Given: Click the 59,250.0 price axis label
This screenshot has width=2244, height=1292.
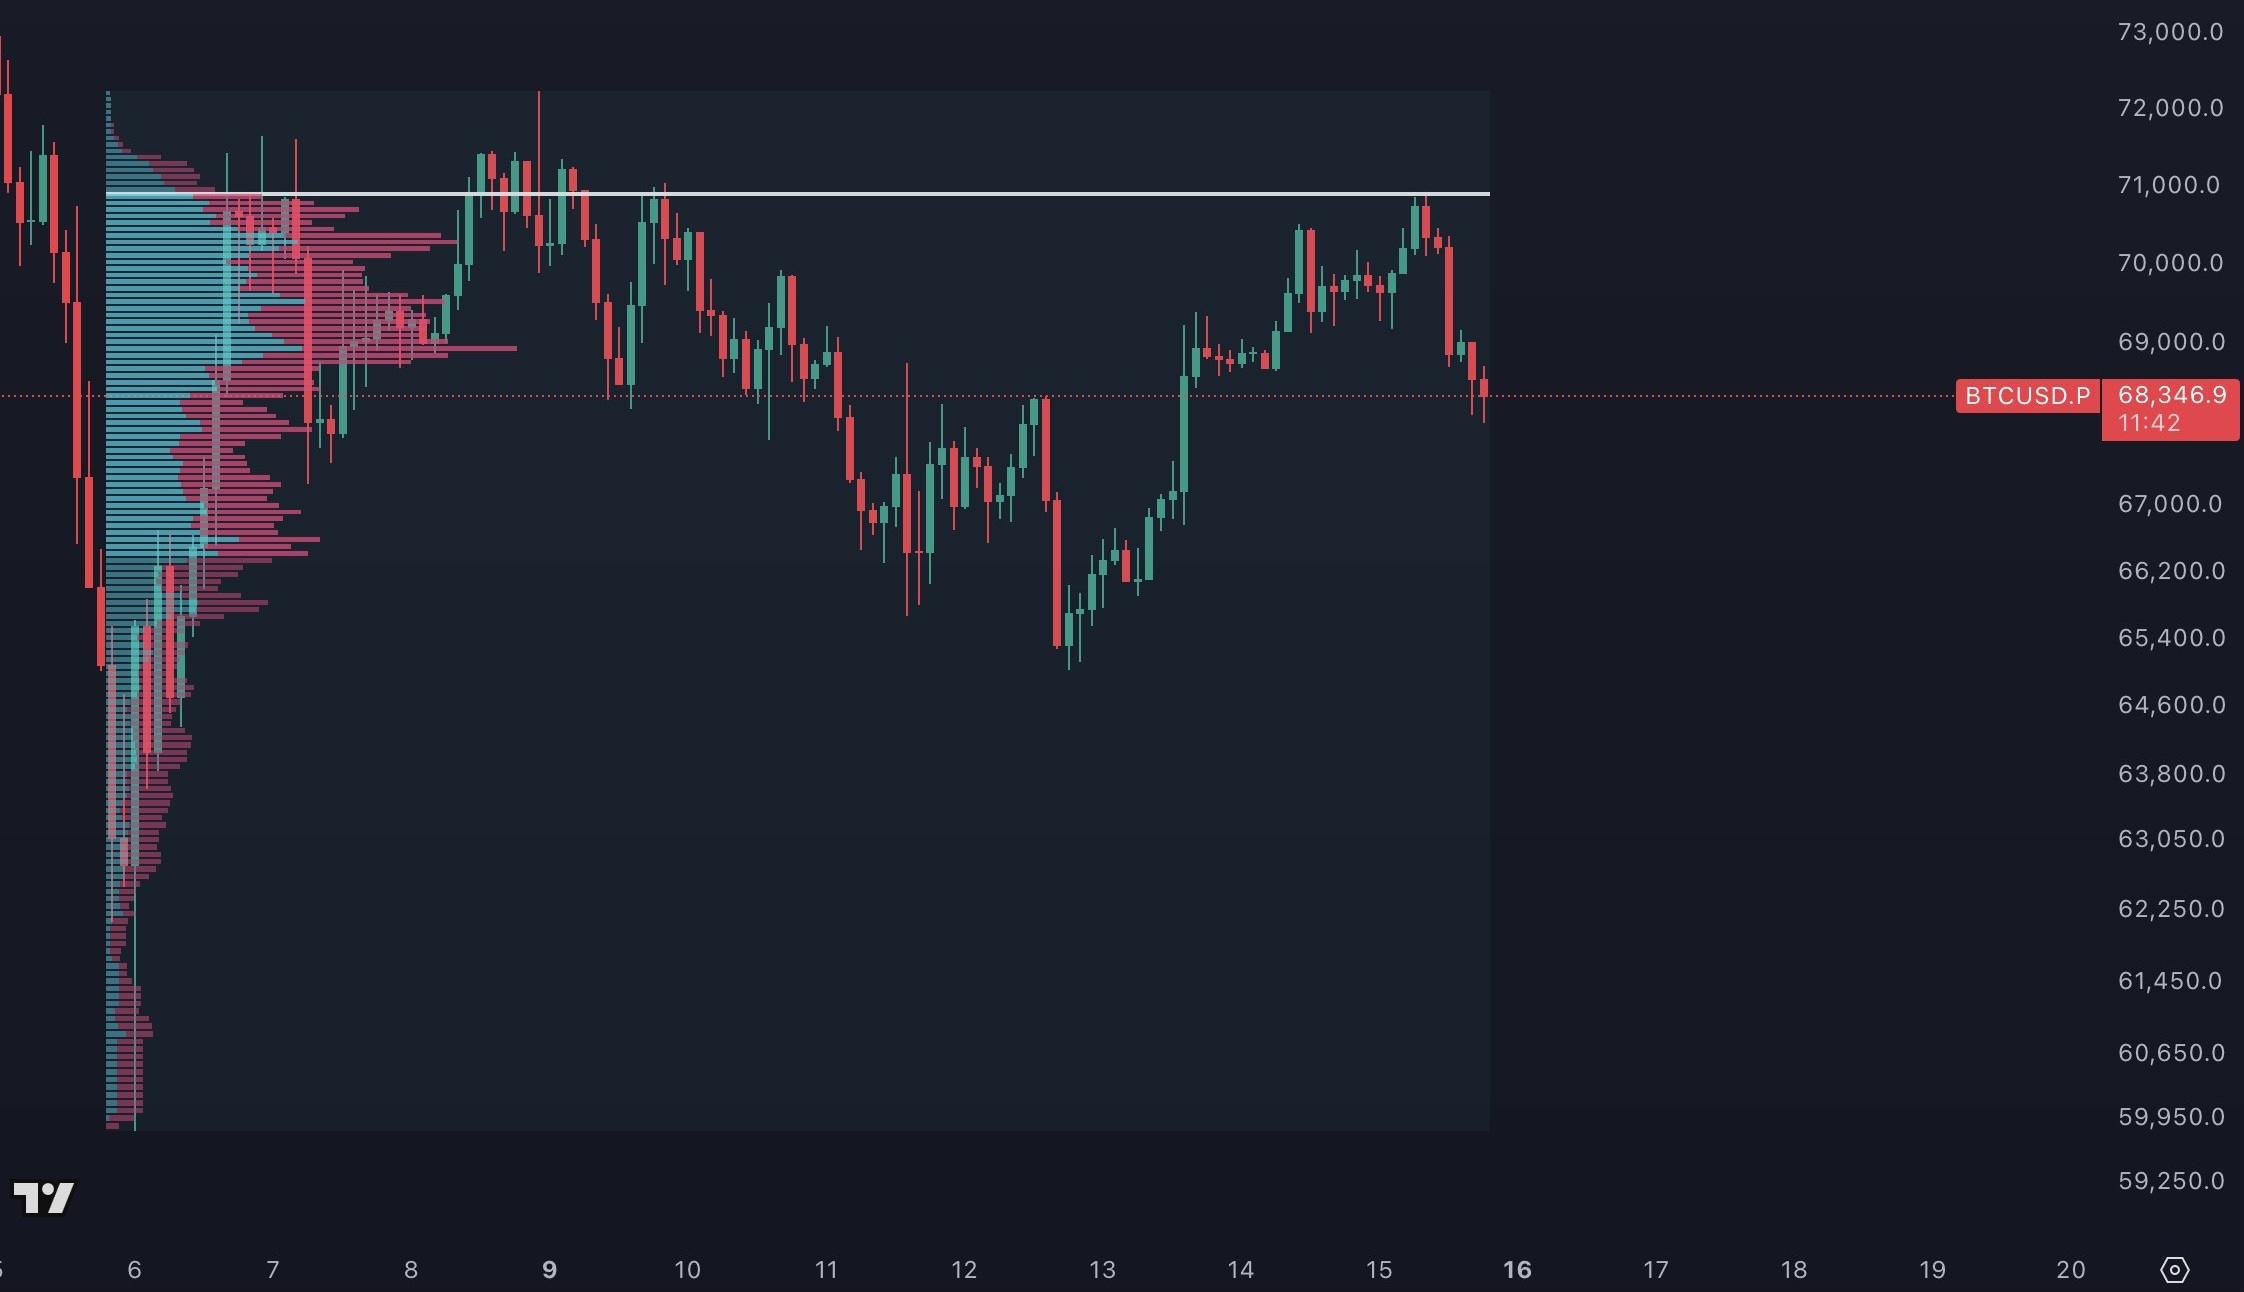Looking at the screenshot, I should click(x=2170, y=1181).
